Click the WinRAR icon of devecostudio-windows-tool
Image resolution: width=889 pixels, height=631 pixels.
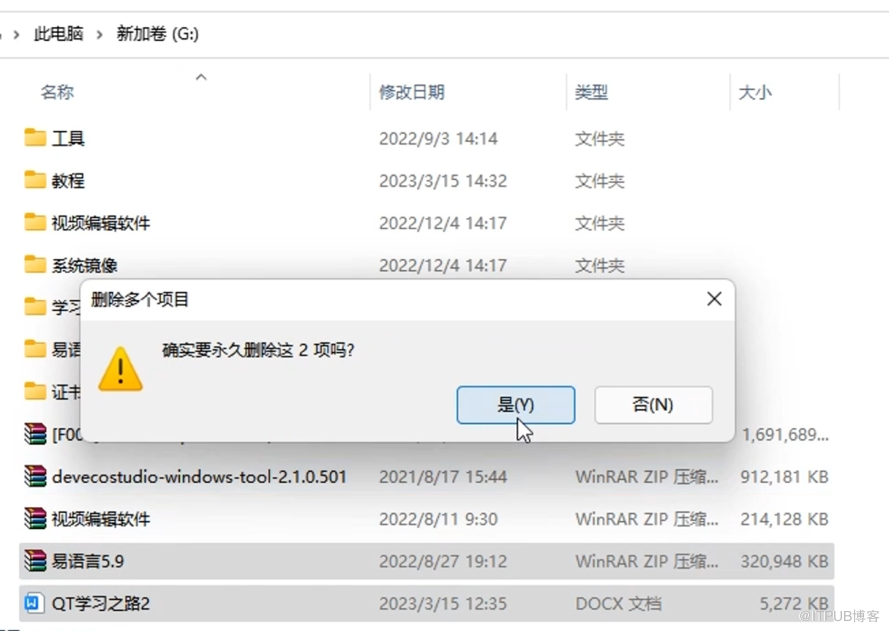35,476
